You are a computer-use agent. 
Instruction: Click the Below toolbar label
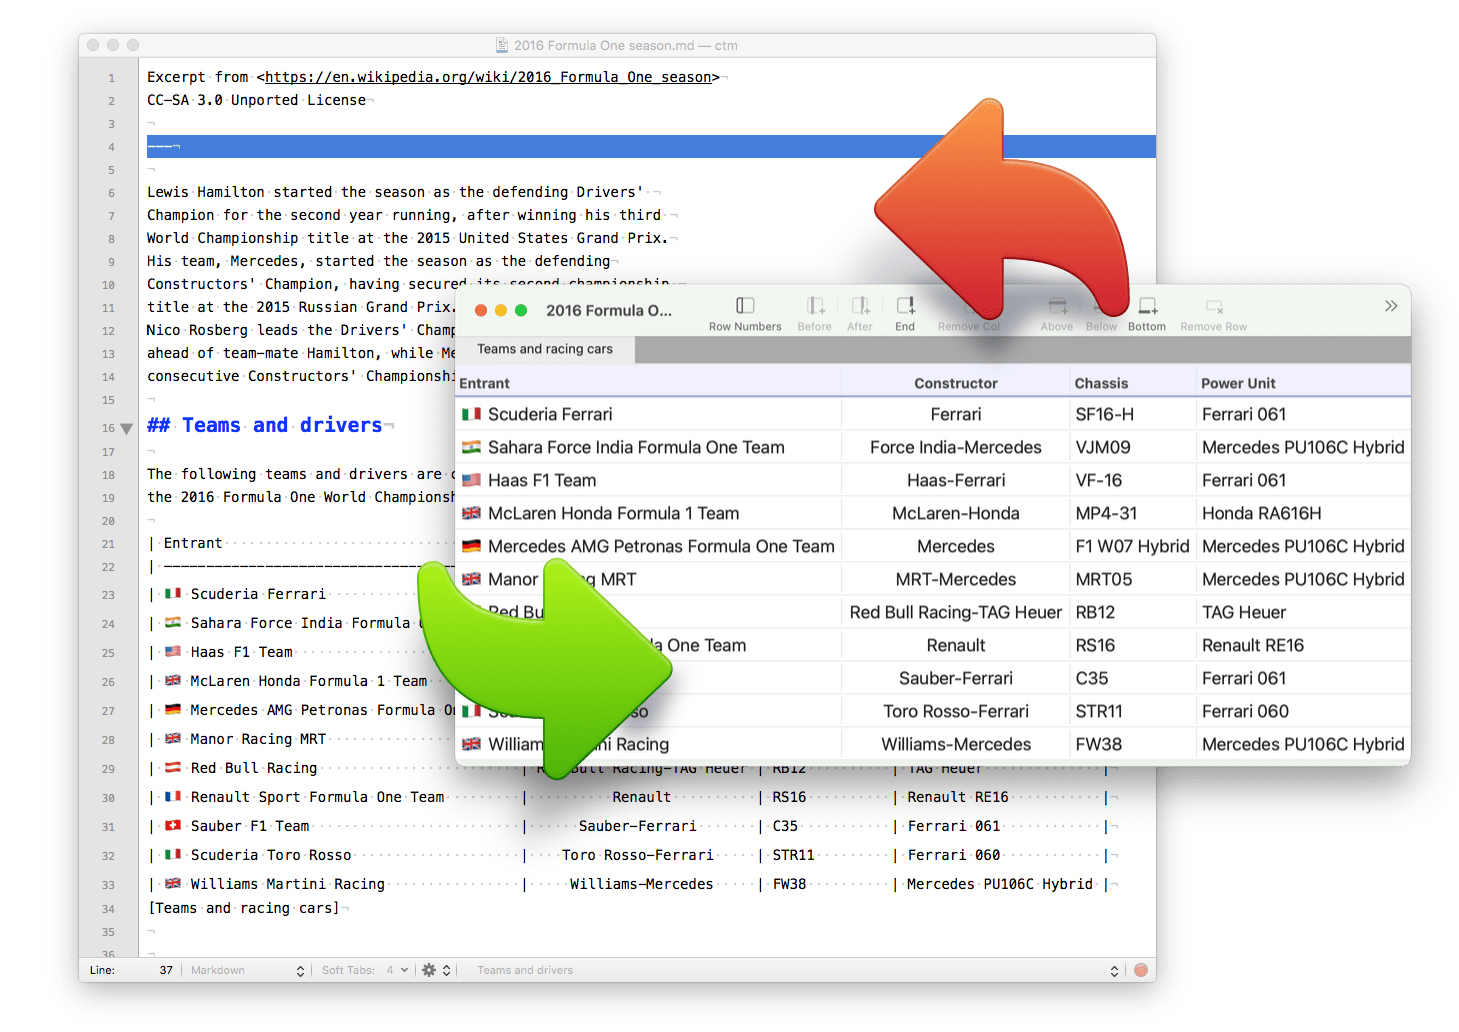click(1101, 327)
